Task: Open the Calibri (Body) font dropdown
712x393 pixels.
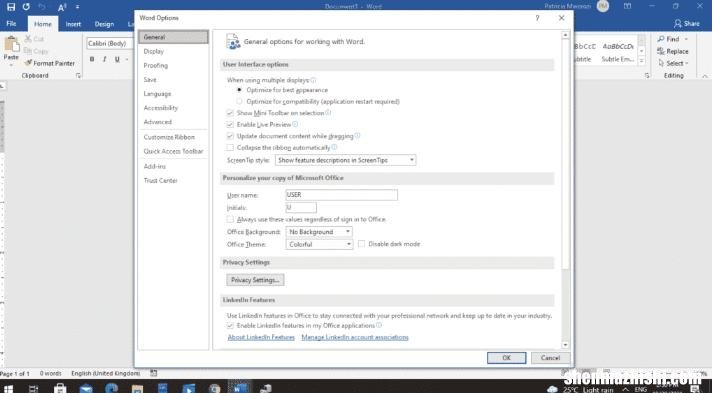Action: point(110,44)
